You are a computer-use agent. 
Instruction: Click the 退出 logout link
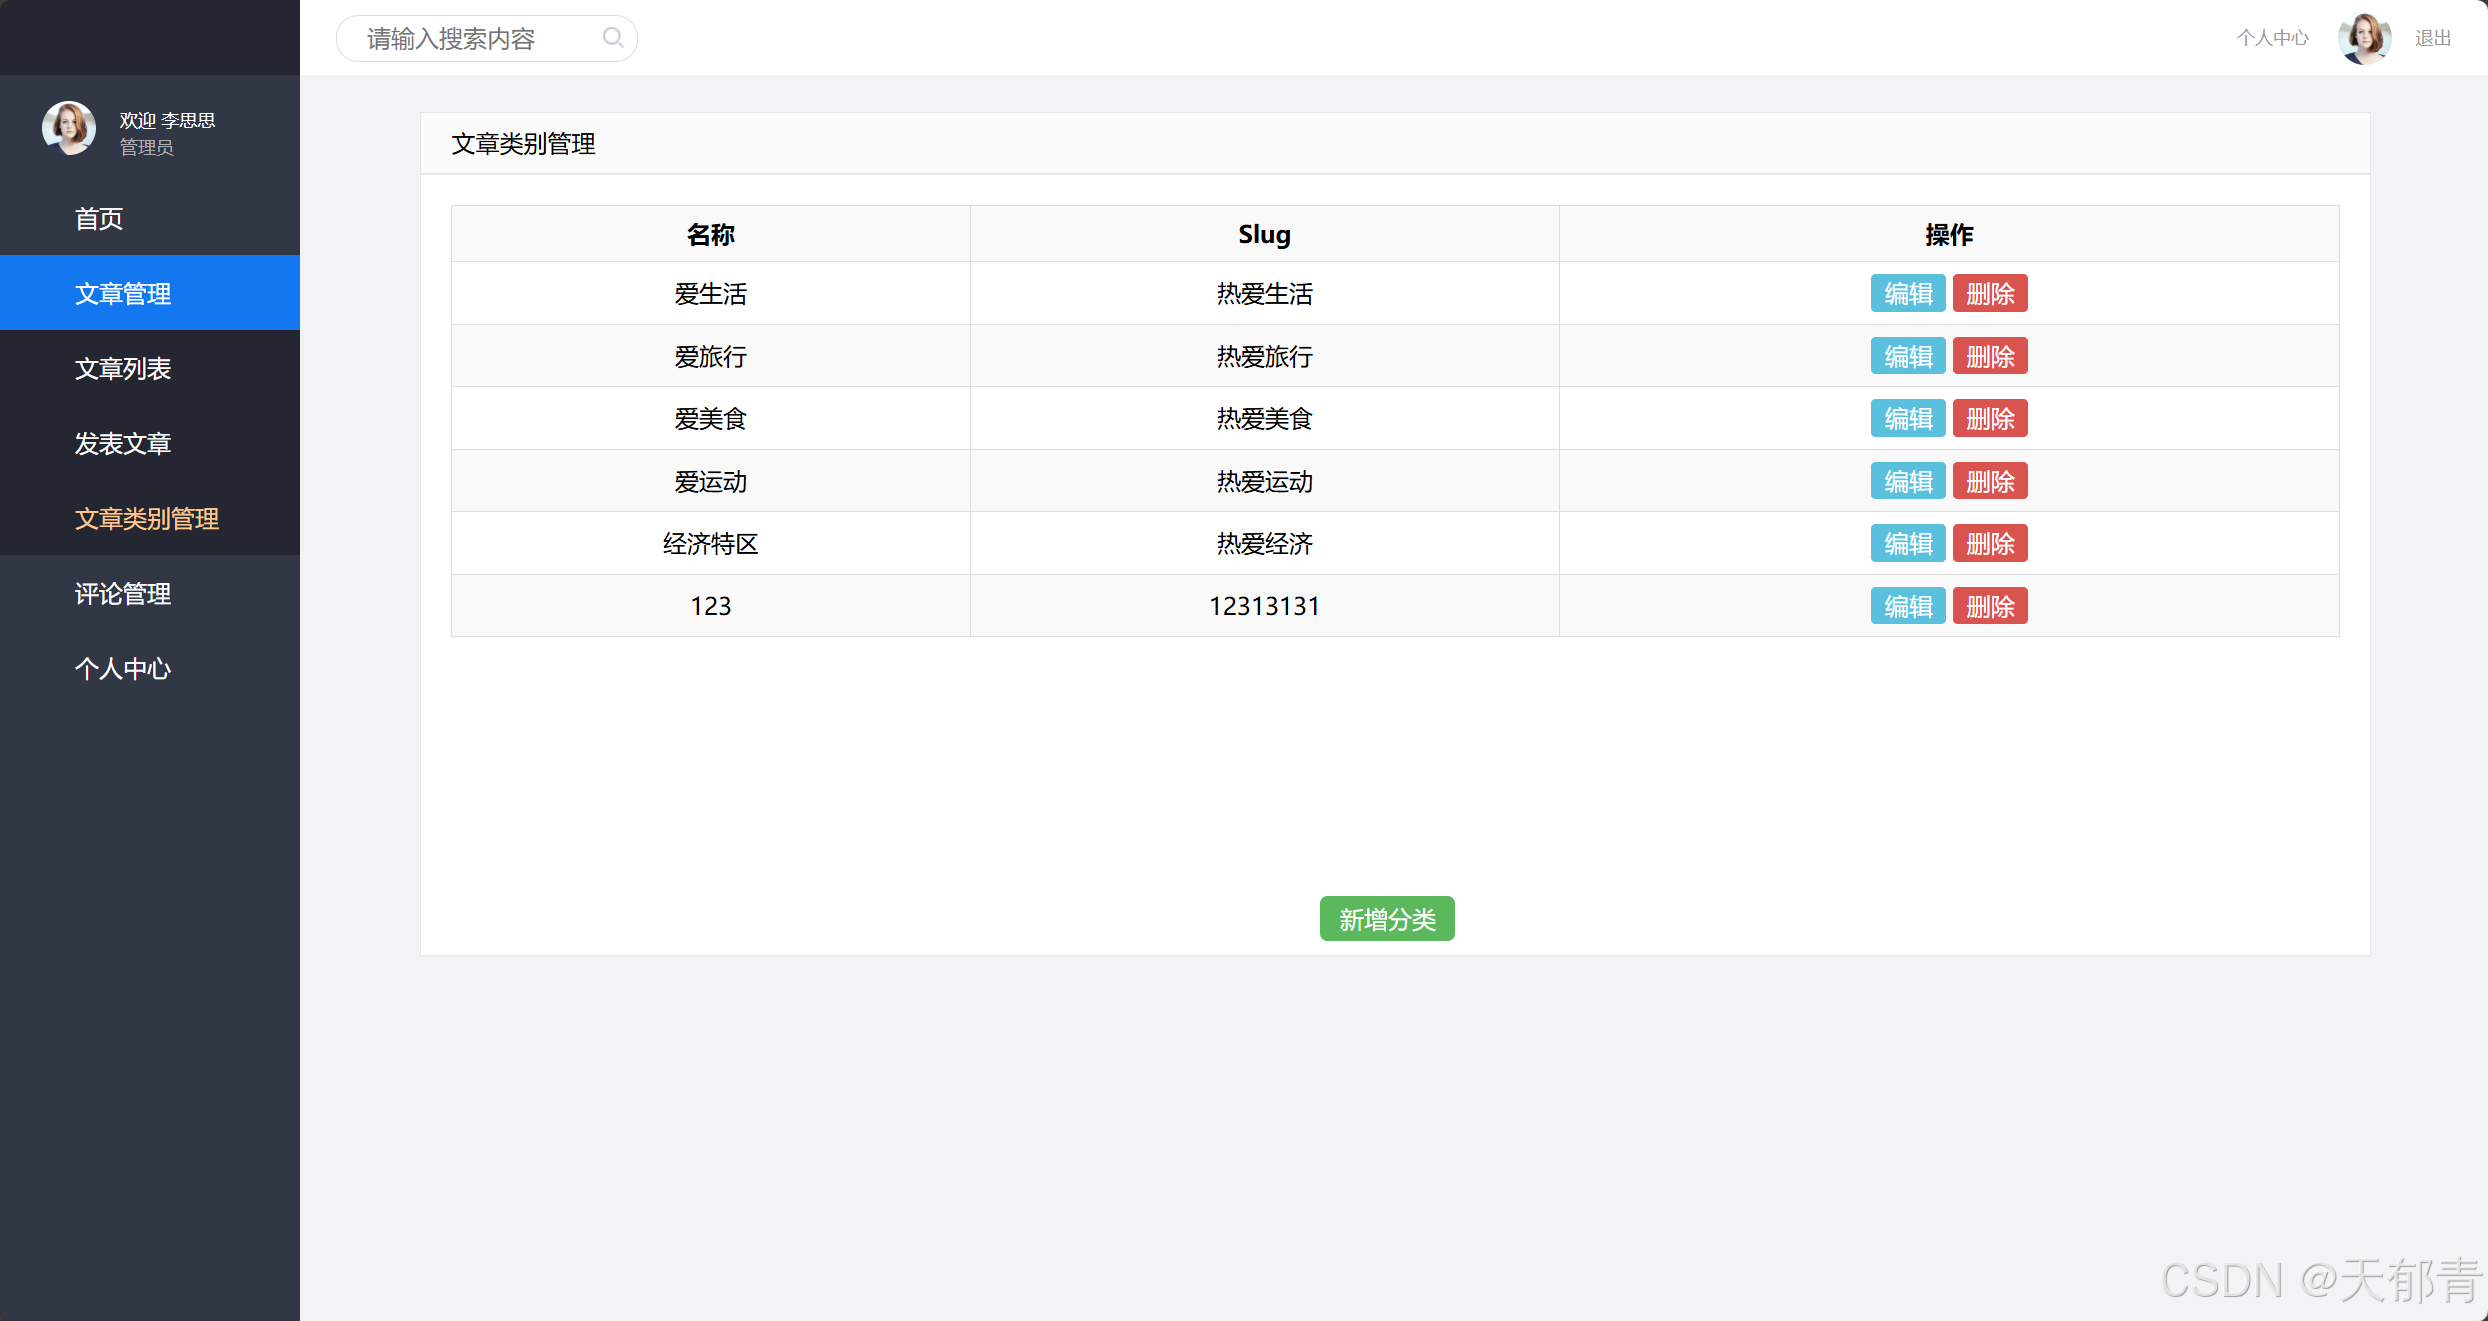pyautogui.click(x=2432, y=38)
